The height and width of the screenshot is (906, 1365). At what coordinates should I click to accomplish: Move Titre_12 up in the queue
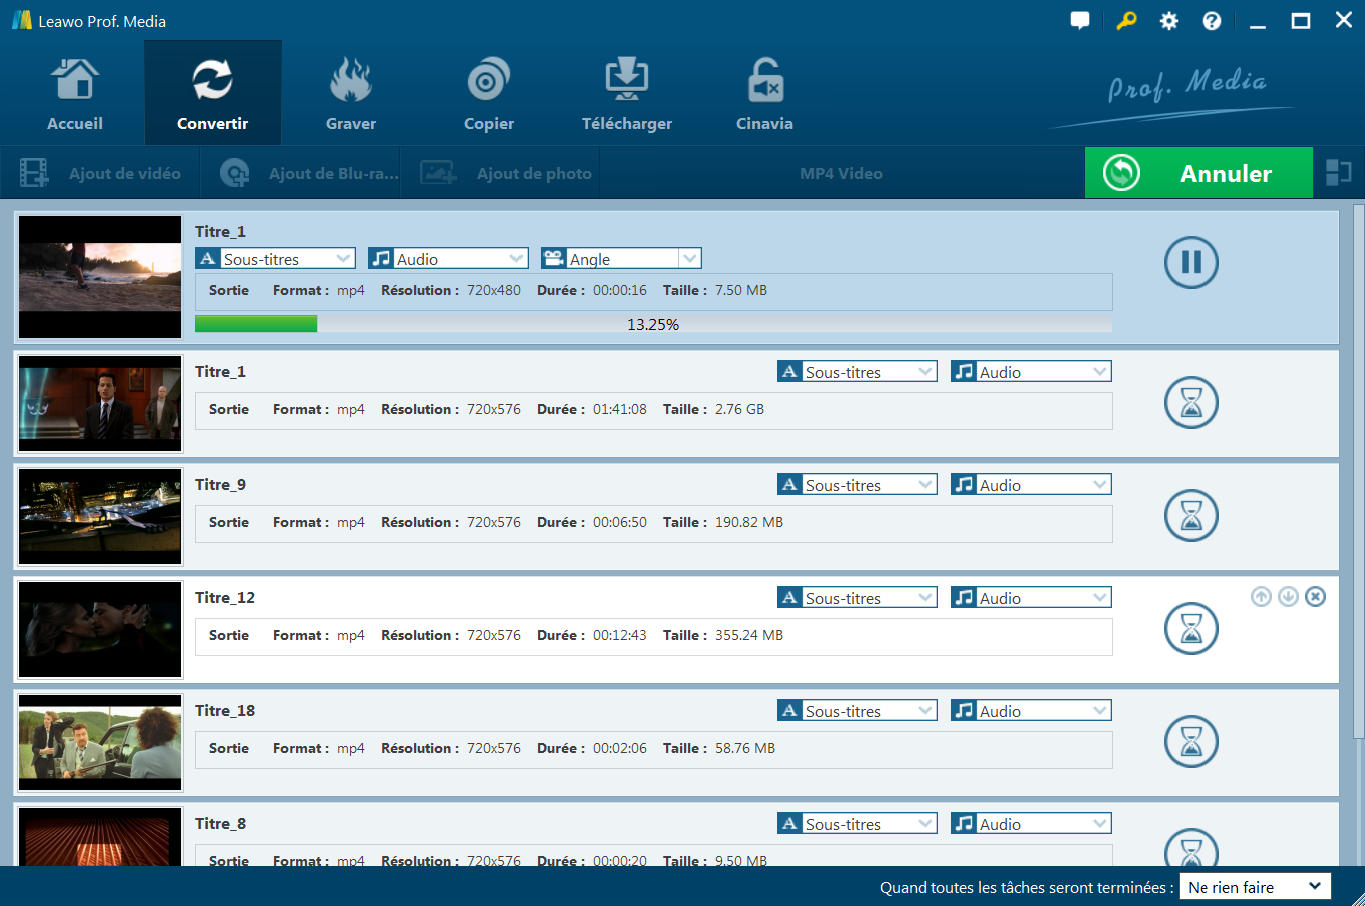1262,597
